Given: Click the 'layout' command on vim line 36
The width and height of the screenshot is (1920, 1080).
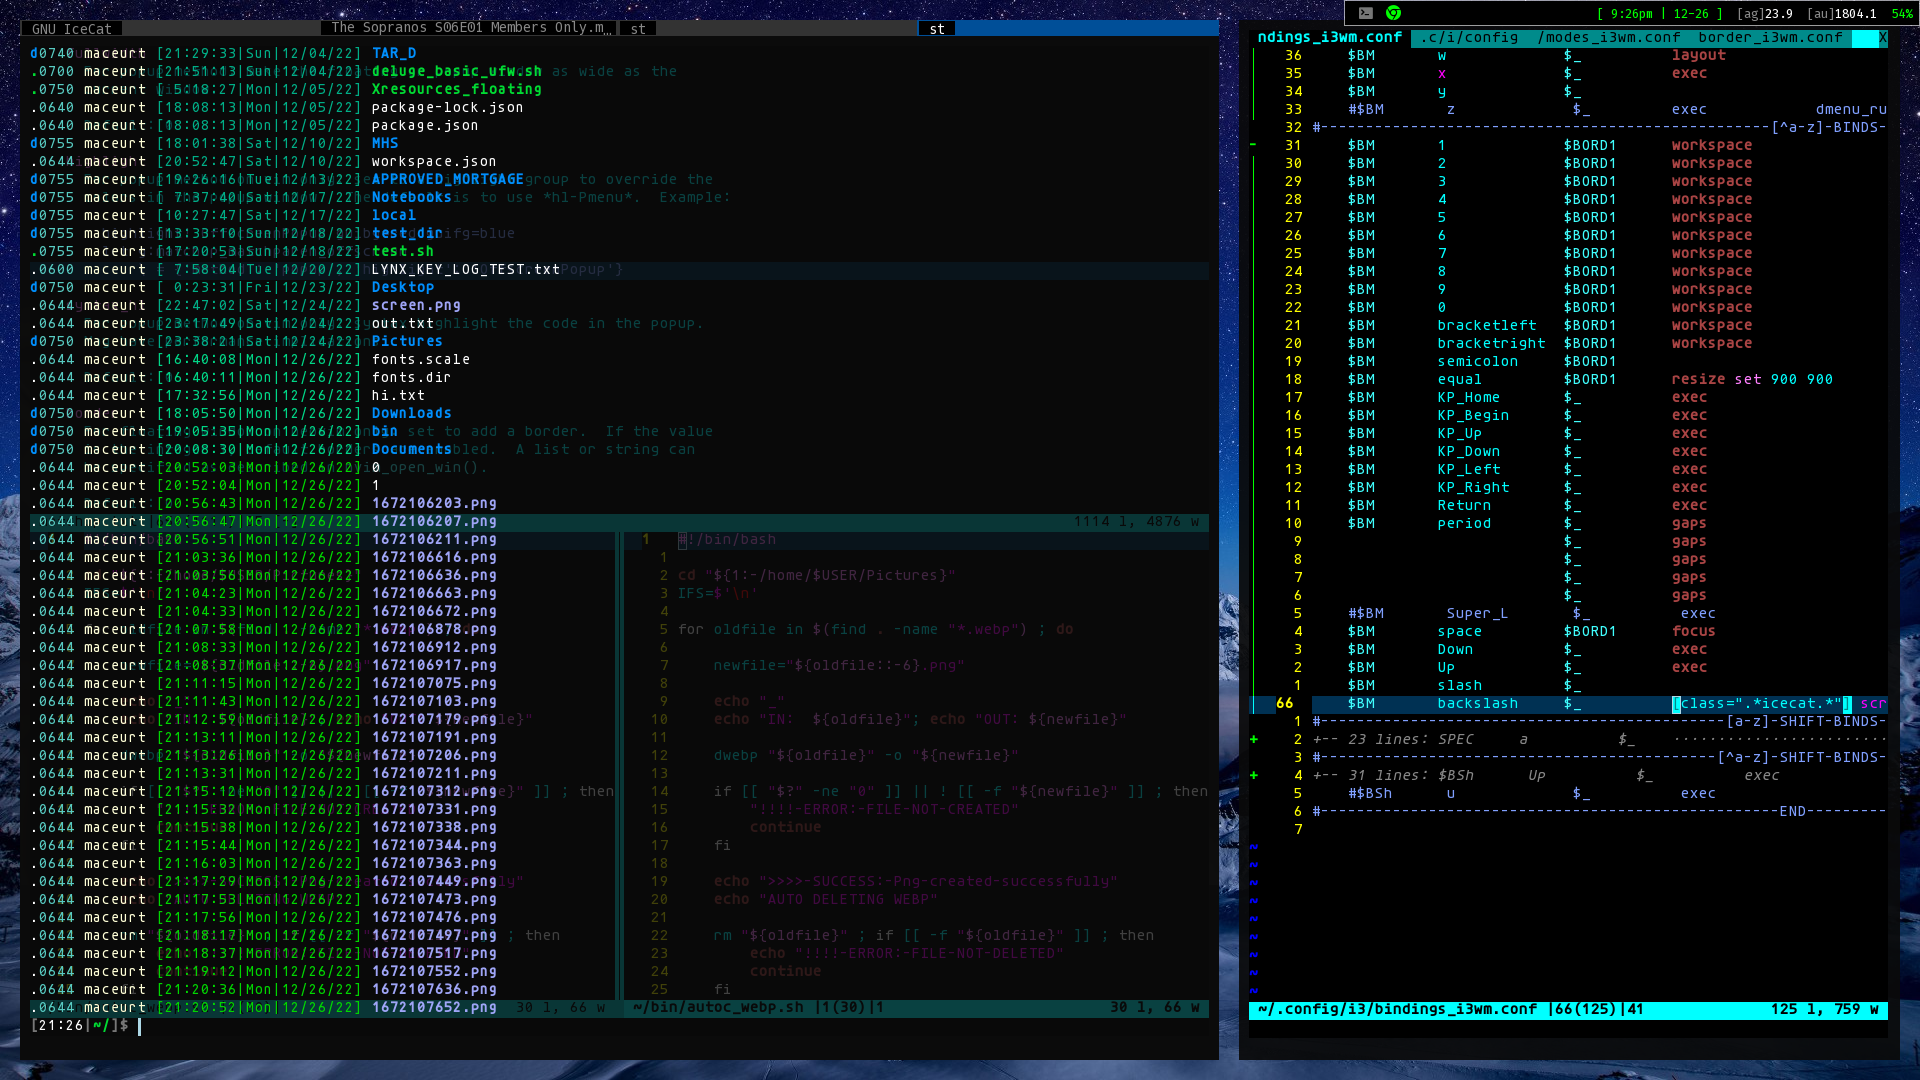Looking at the screenshot, I should [x=1698, y=55].
